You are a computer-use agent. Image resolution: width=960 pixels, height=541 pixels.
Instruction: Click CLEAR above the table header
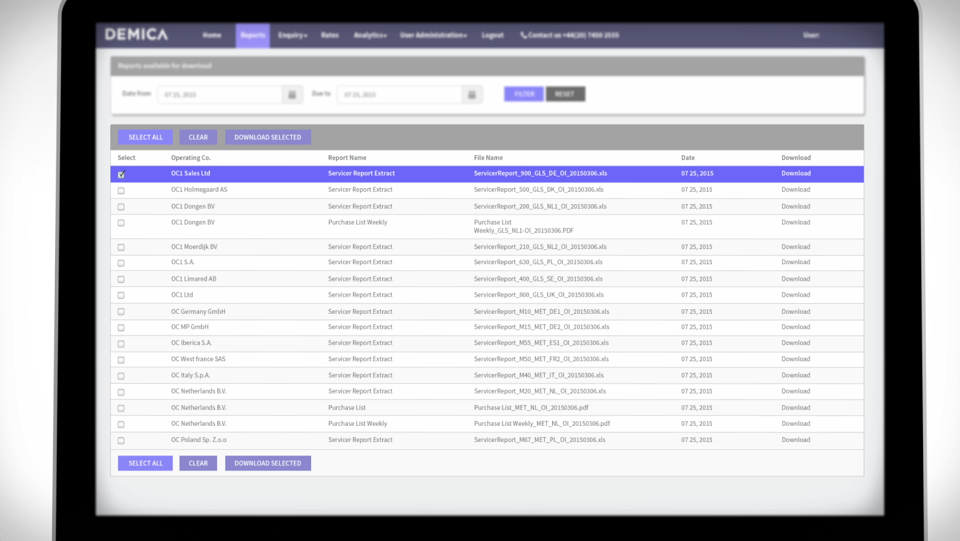(x=198, y=137)
